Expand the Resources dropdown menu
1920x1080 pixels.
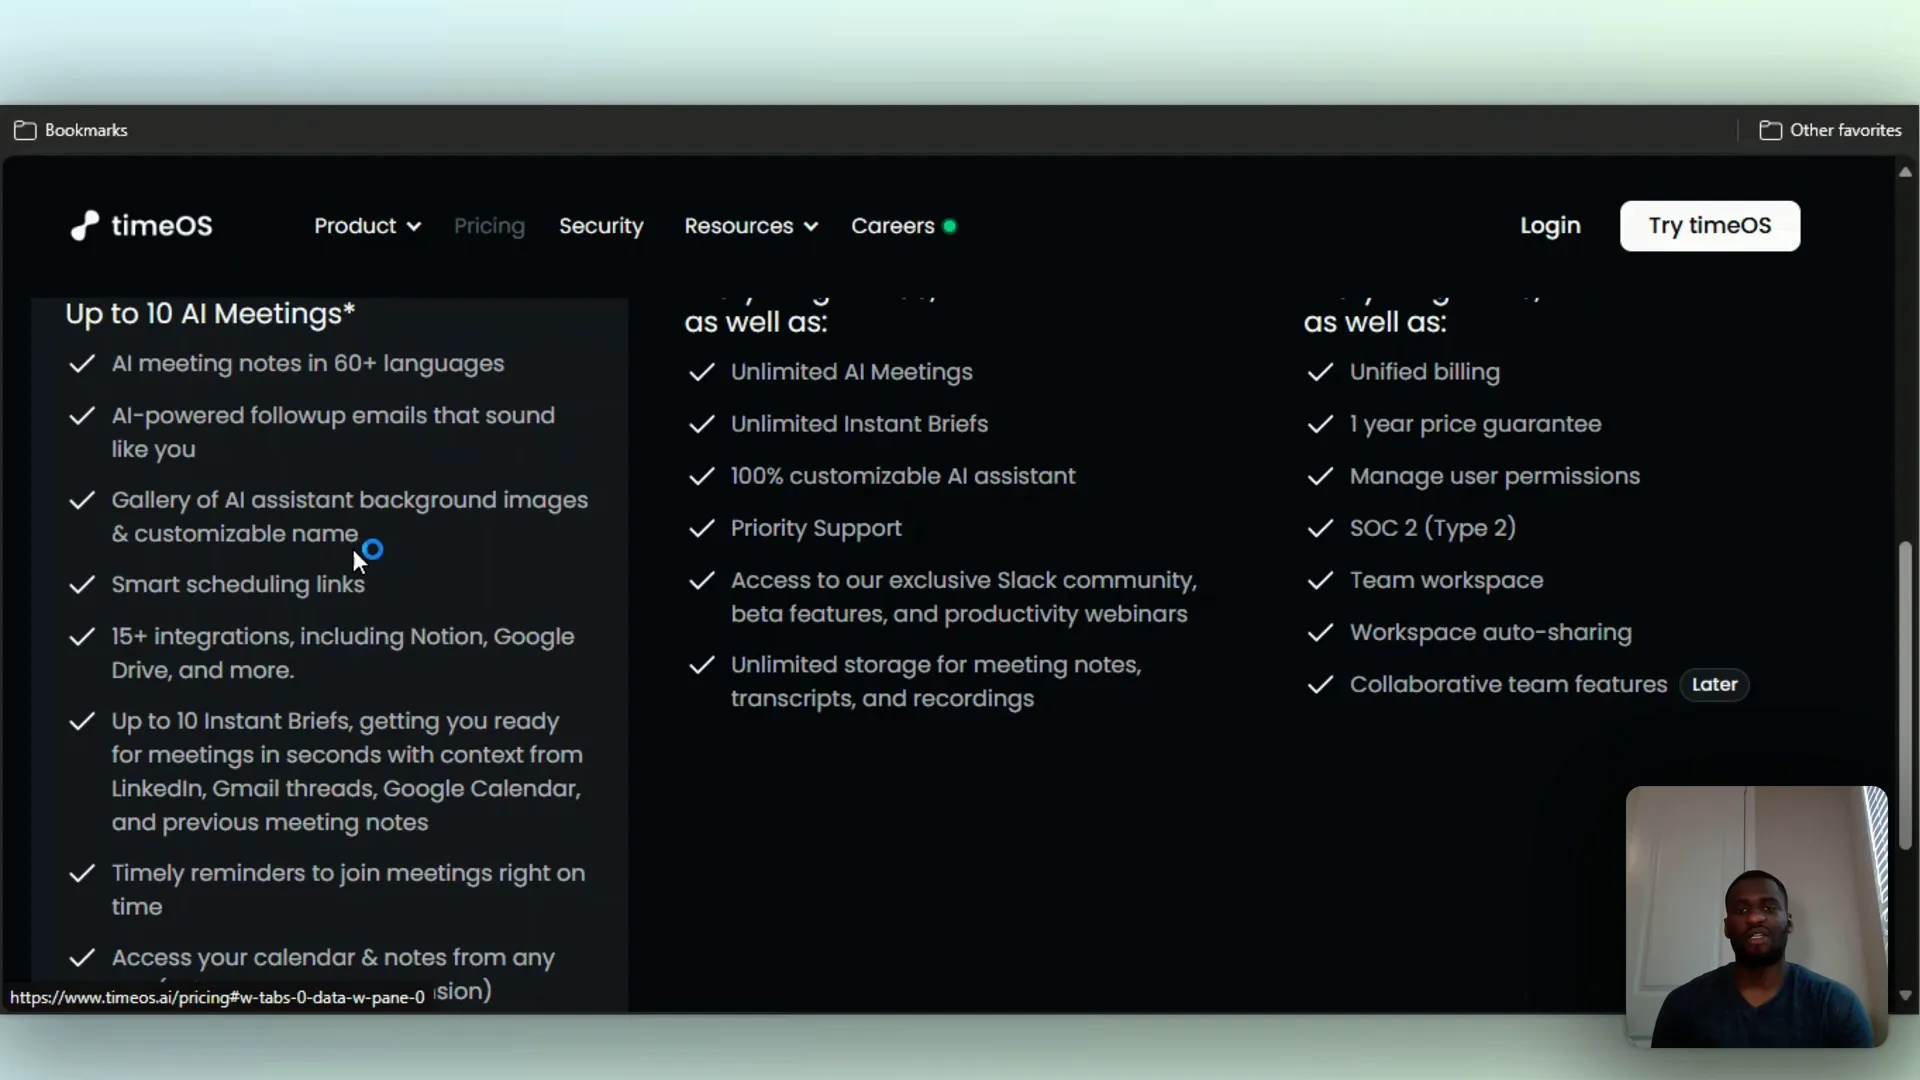coord(750,226)
